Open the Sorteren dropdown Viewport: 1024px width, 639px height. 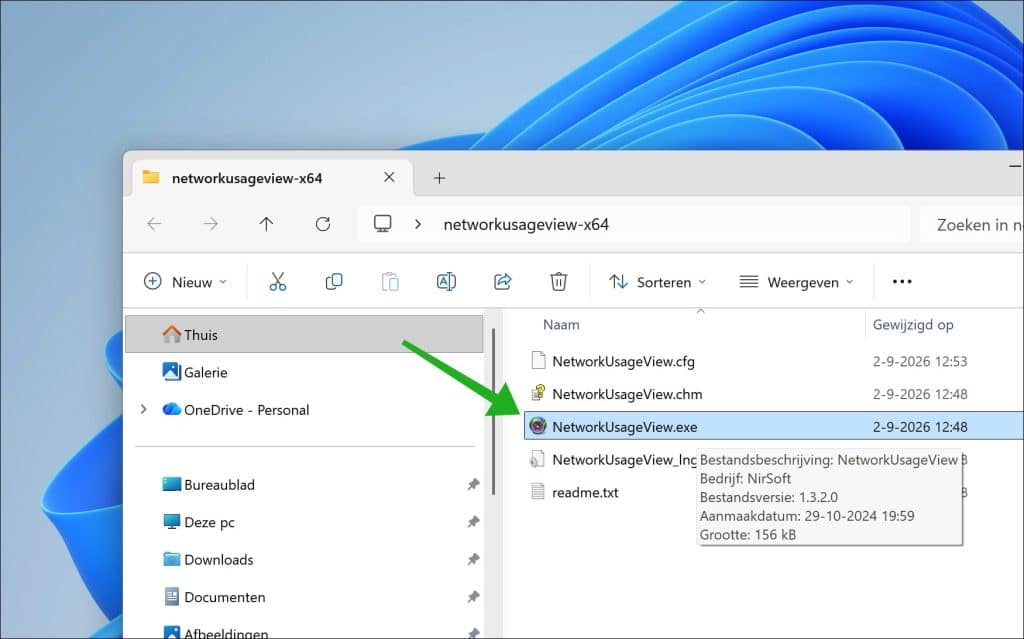coord(657,282)
